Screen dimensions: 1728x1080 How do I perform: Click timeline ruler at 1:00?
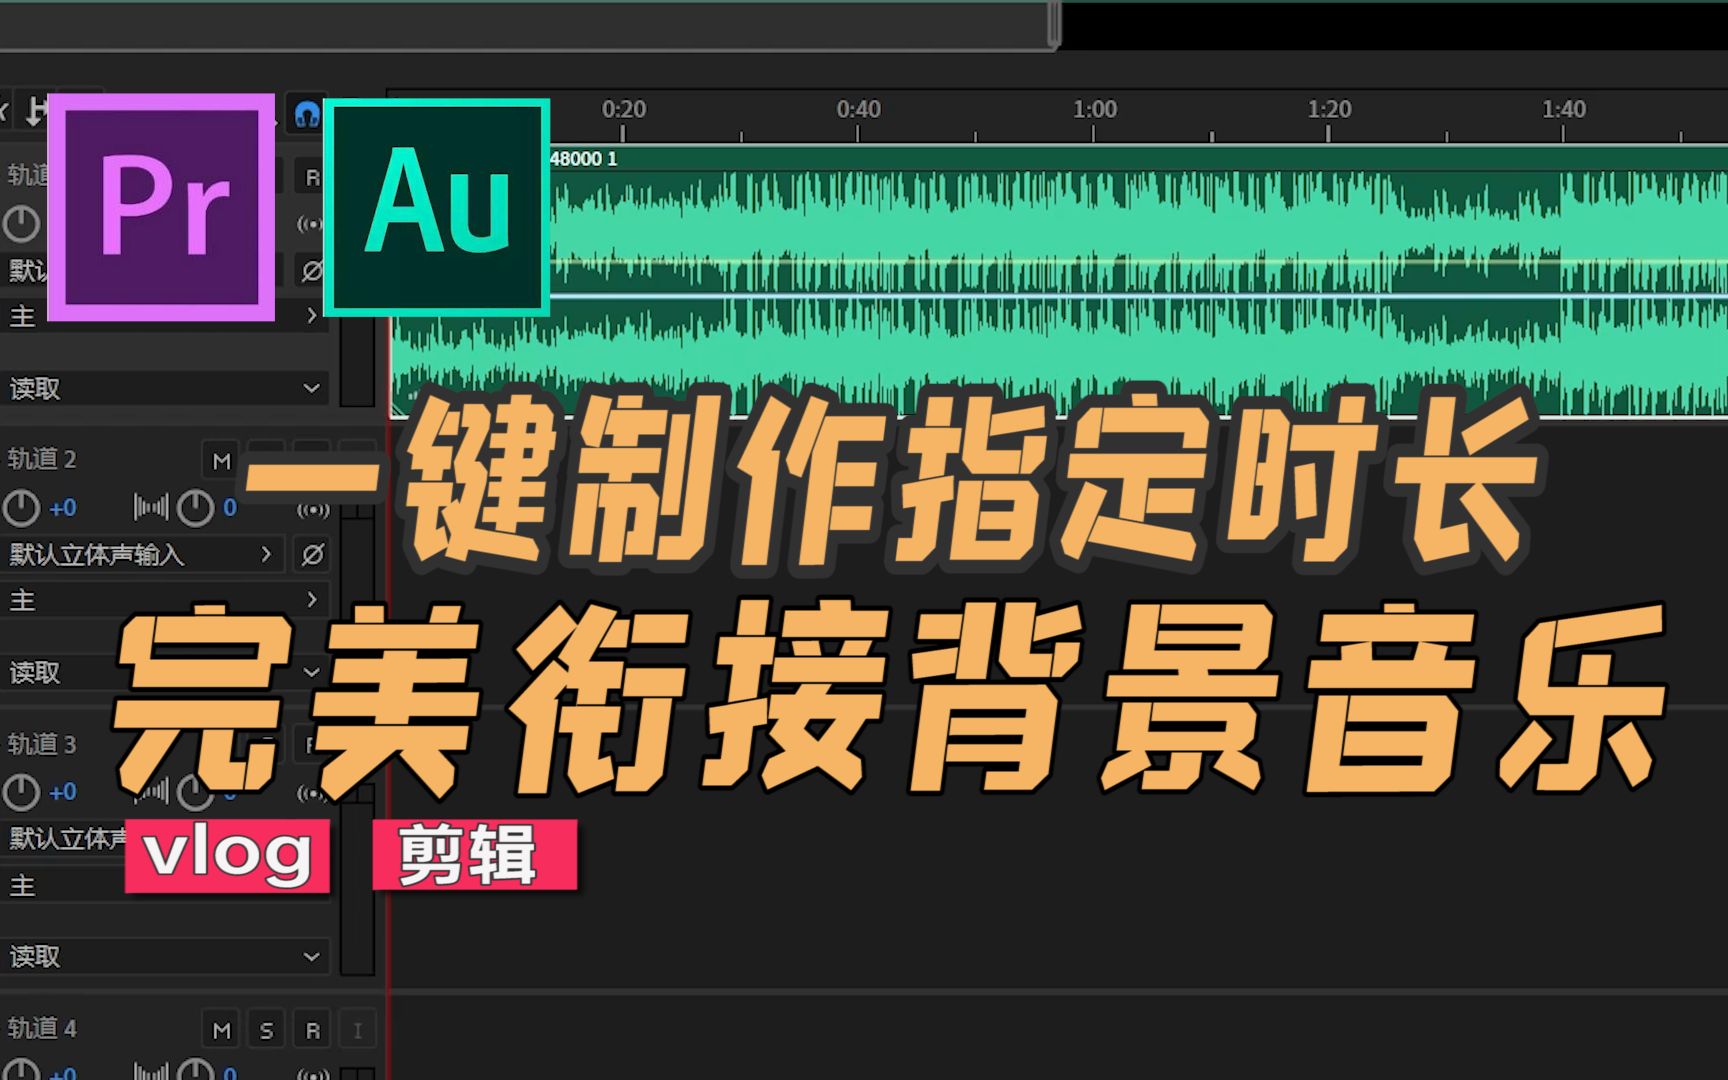1094,110
